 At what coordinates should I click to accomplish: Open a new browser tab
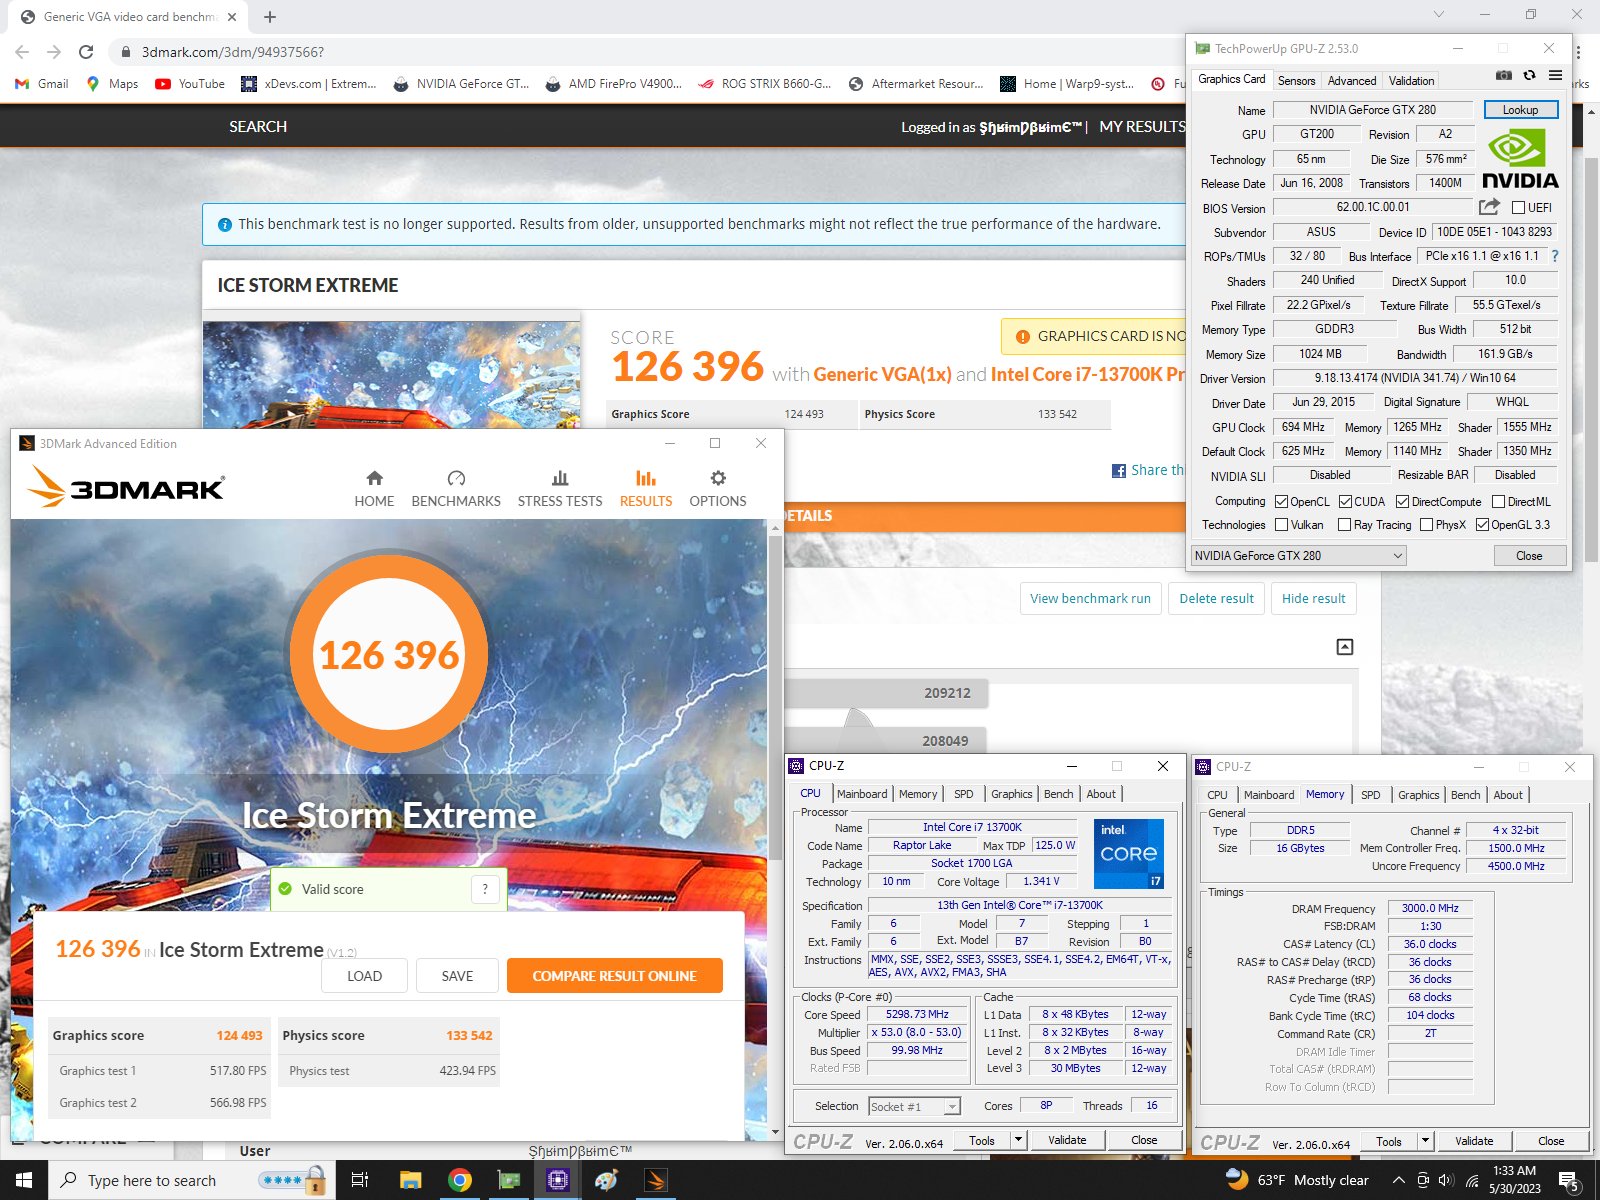coord(270,17)
